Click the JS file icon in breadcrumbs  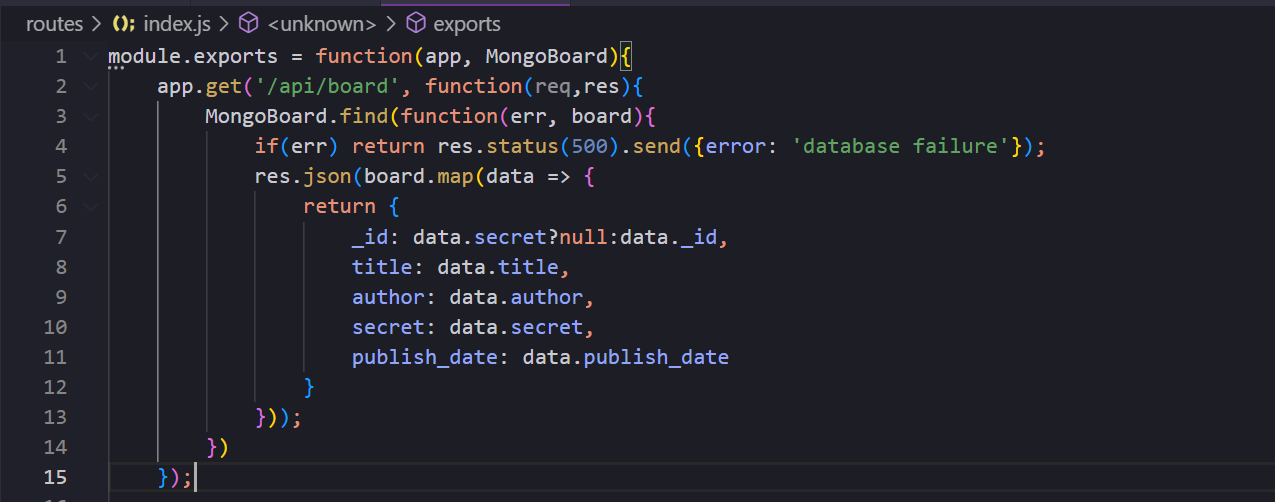123,23
